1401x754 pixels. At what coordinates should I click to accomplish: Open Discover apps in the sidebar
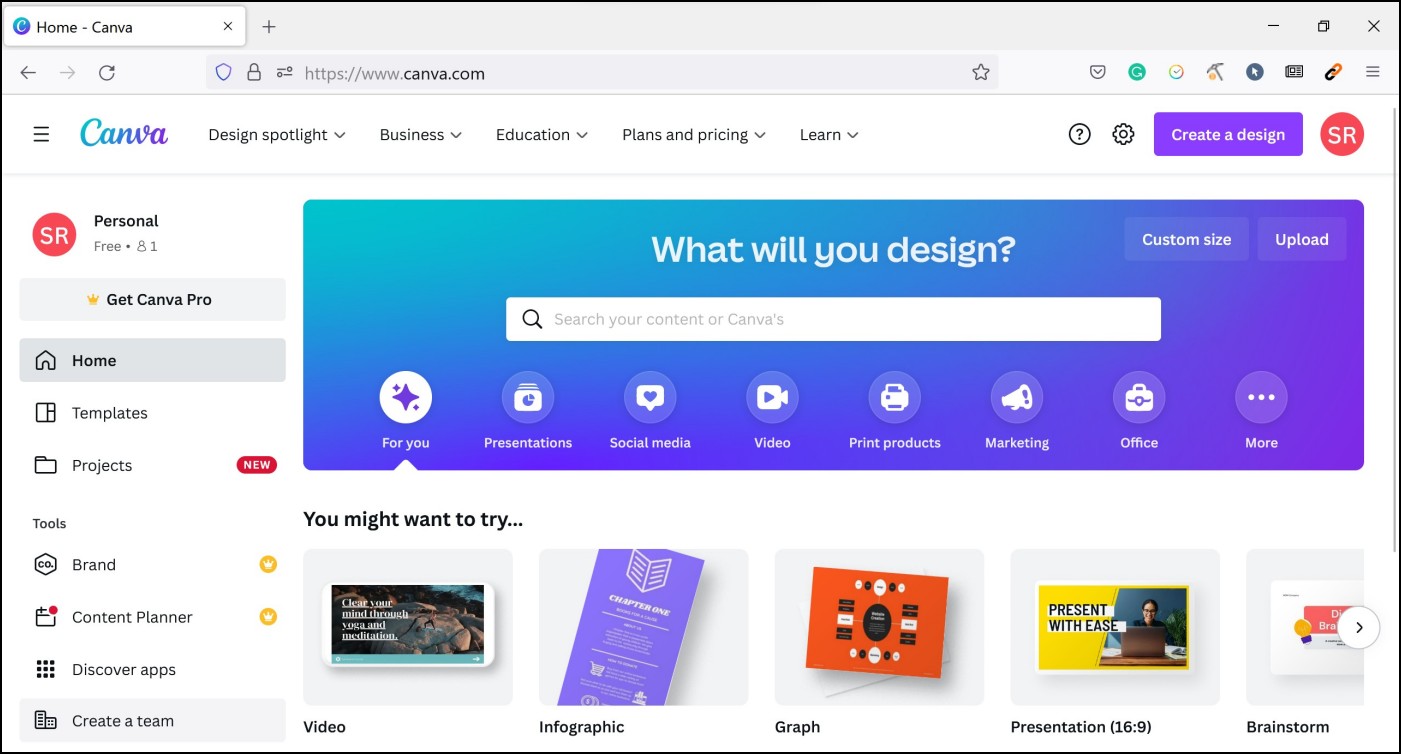152,669
